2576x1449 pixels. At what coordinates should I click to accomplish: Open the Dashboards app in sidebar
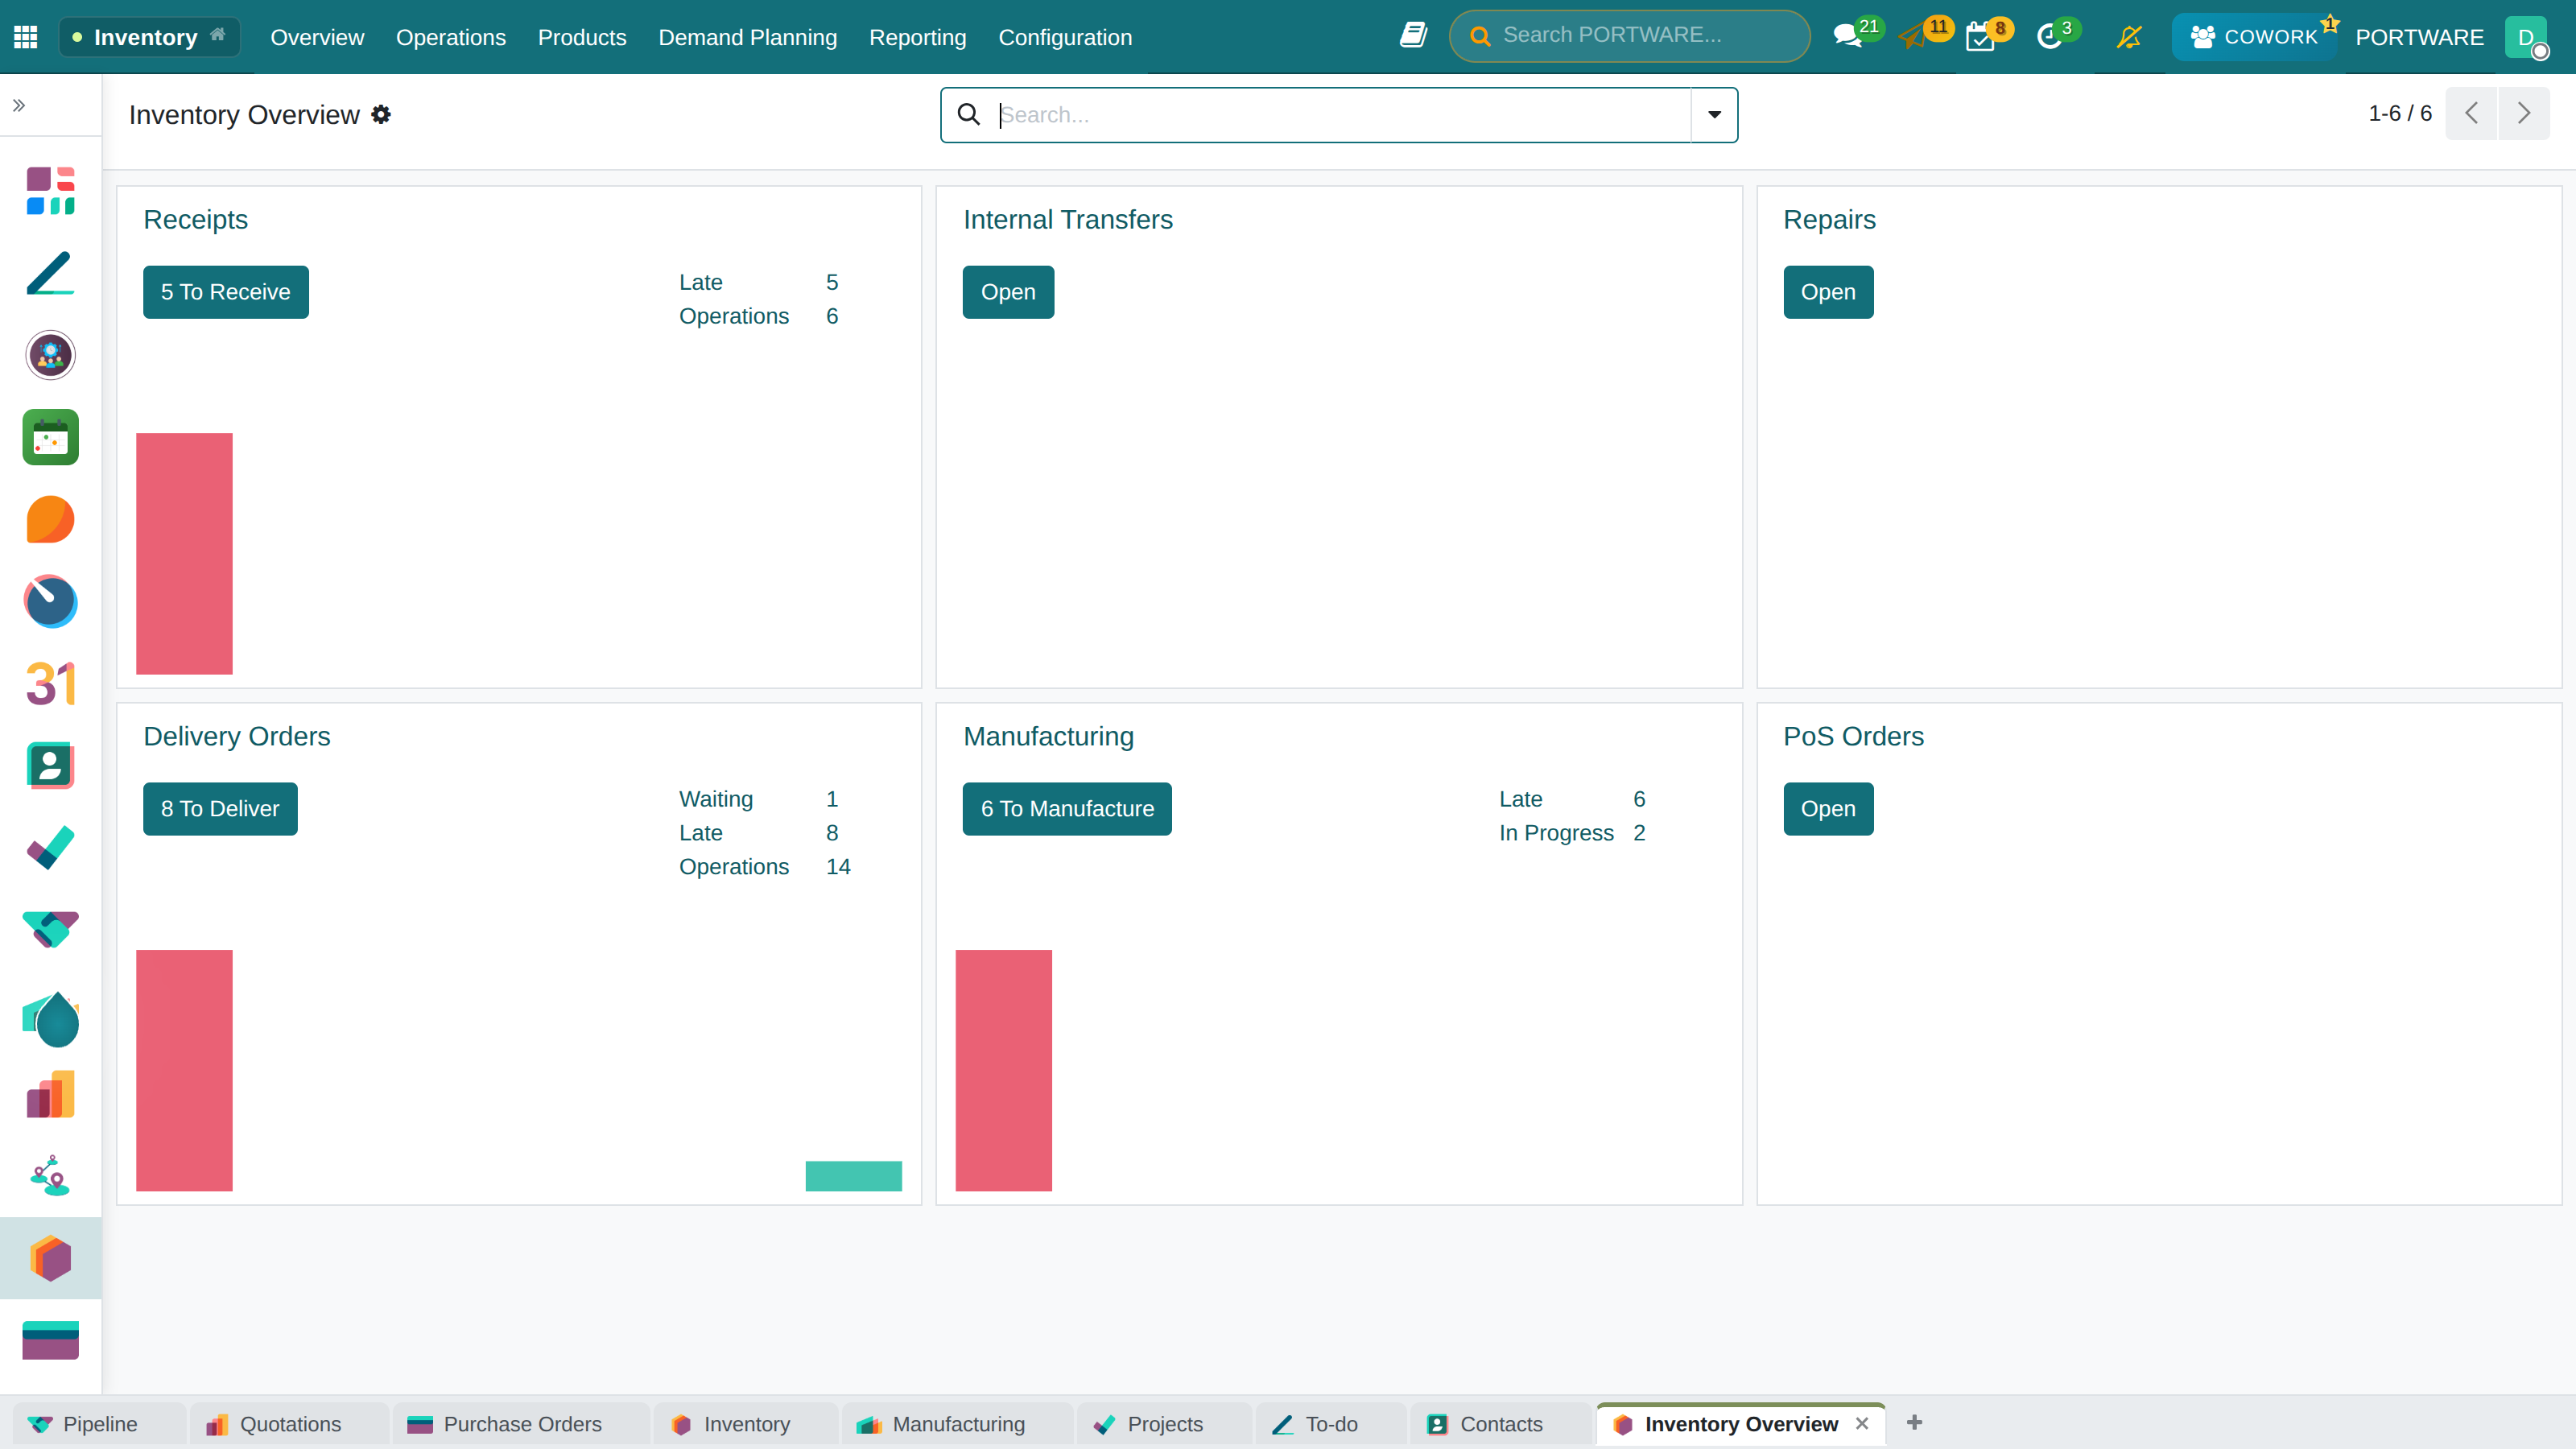click(x=50, y=191)
